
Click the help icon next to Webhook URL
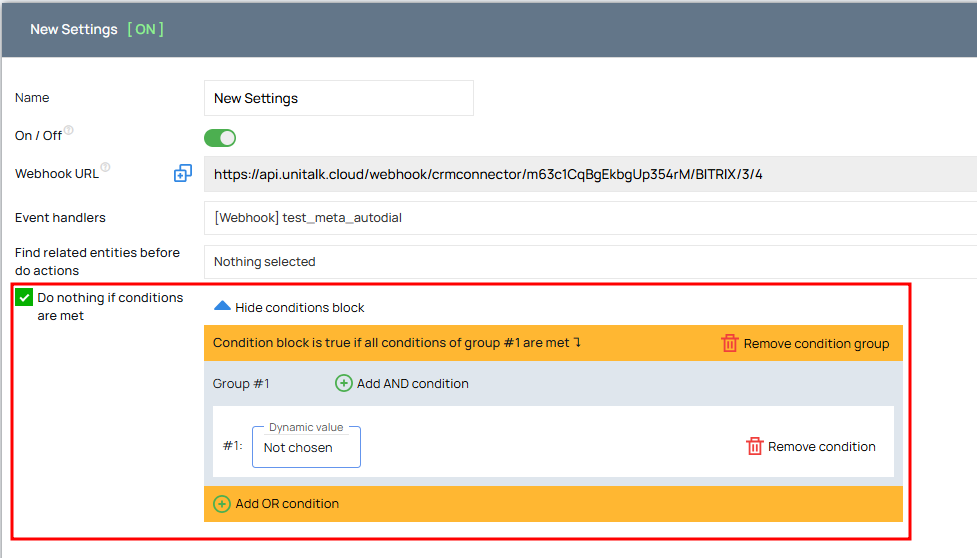coord(105,167)
